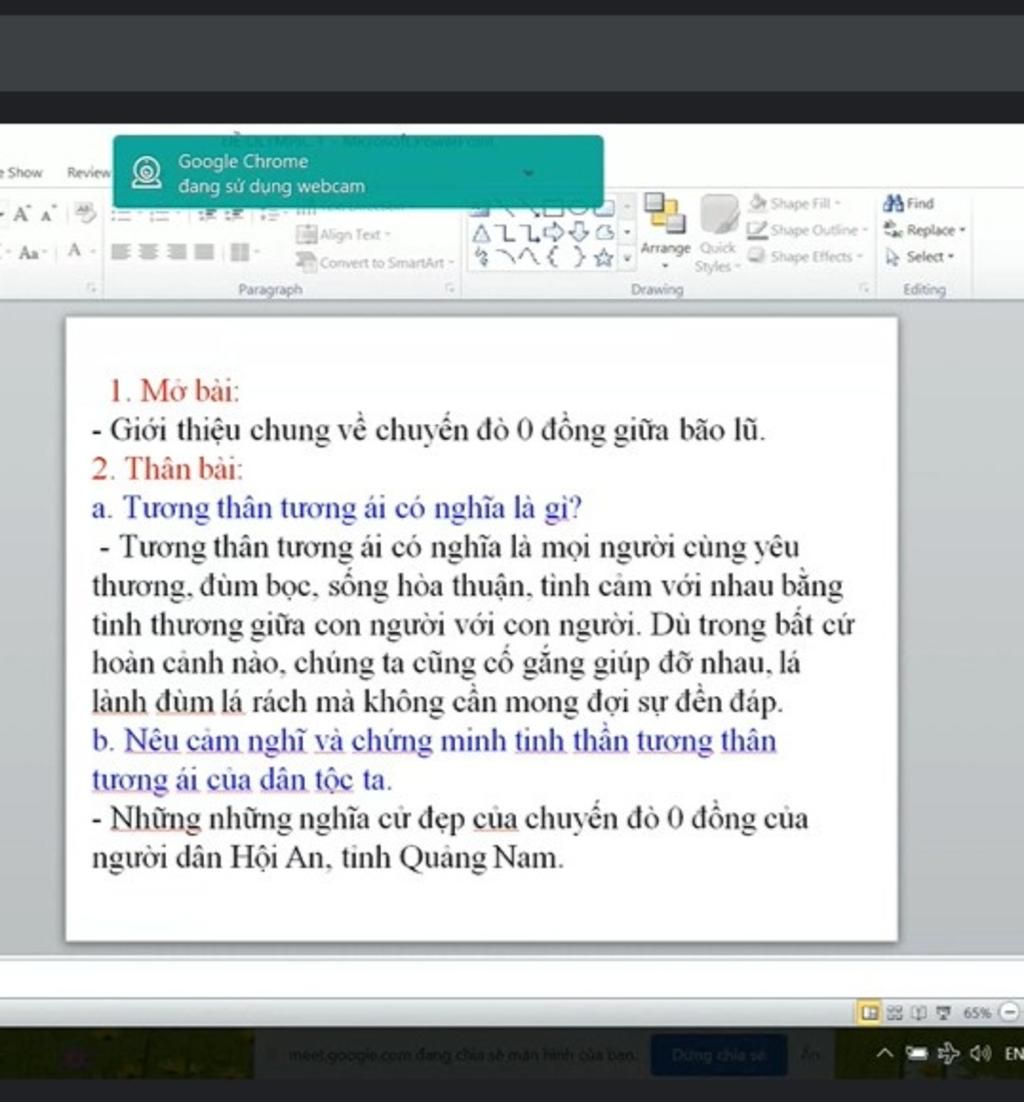Viewport: 1024px width, 1102px height.
Task: Select the scribble shape
Action: 481,257
